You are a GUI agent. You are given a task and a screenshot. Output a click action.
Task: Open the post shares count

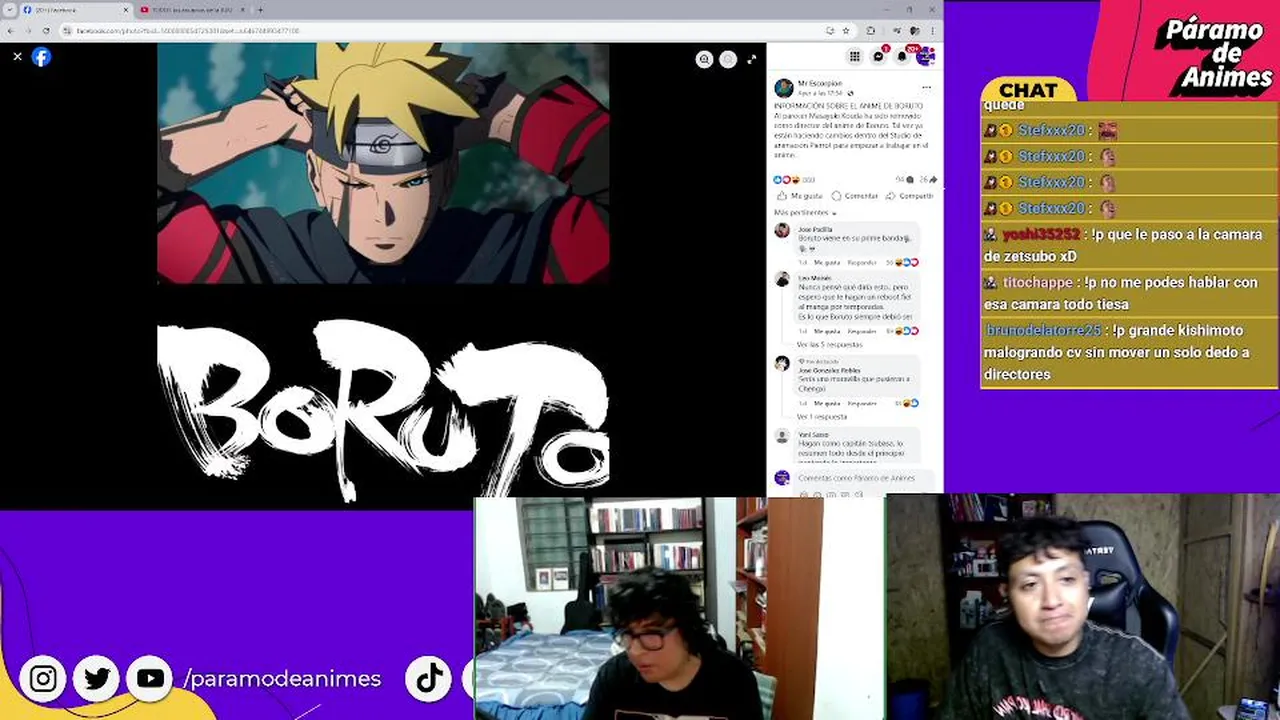pyautogui.click(x=928, y=180)
